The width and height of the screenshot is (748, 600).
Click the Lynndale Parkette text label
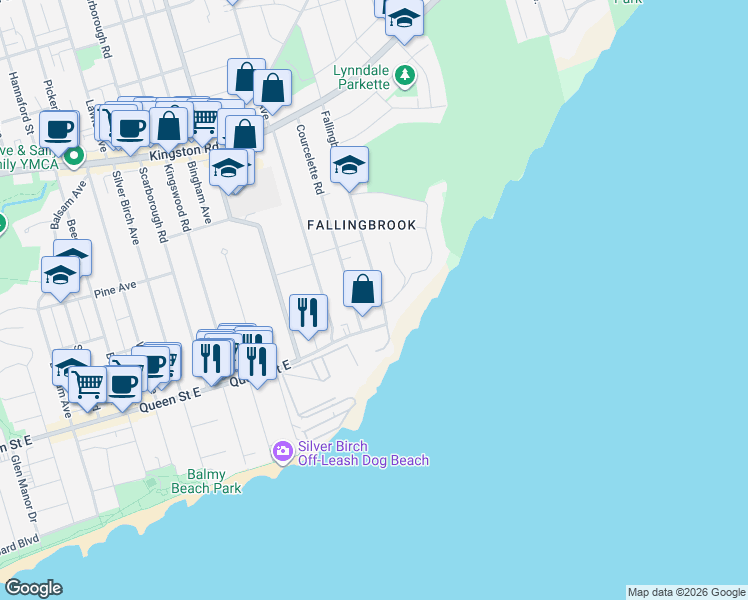point(361,77)
